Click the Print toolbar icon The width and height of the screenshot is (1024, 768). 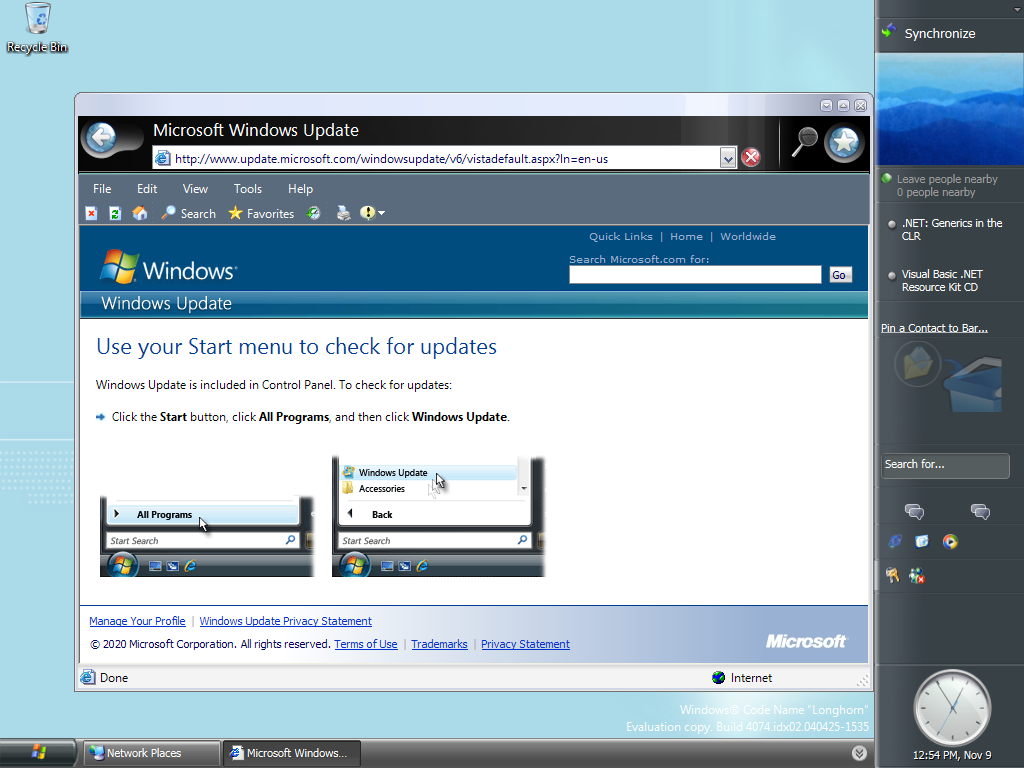pyautogui.click(x=343, y=213)
